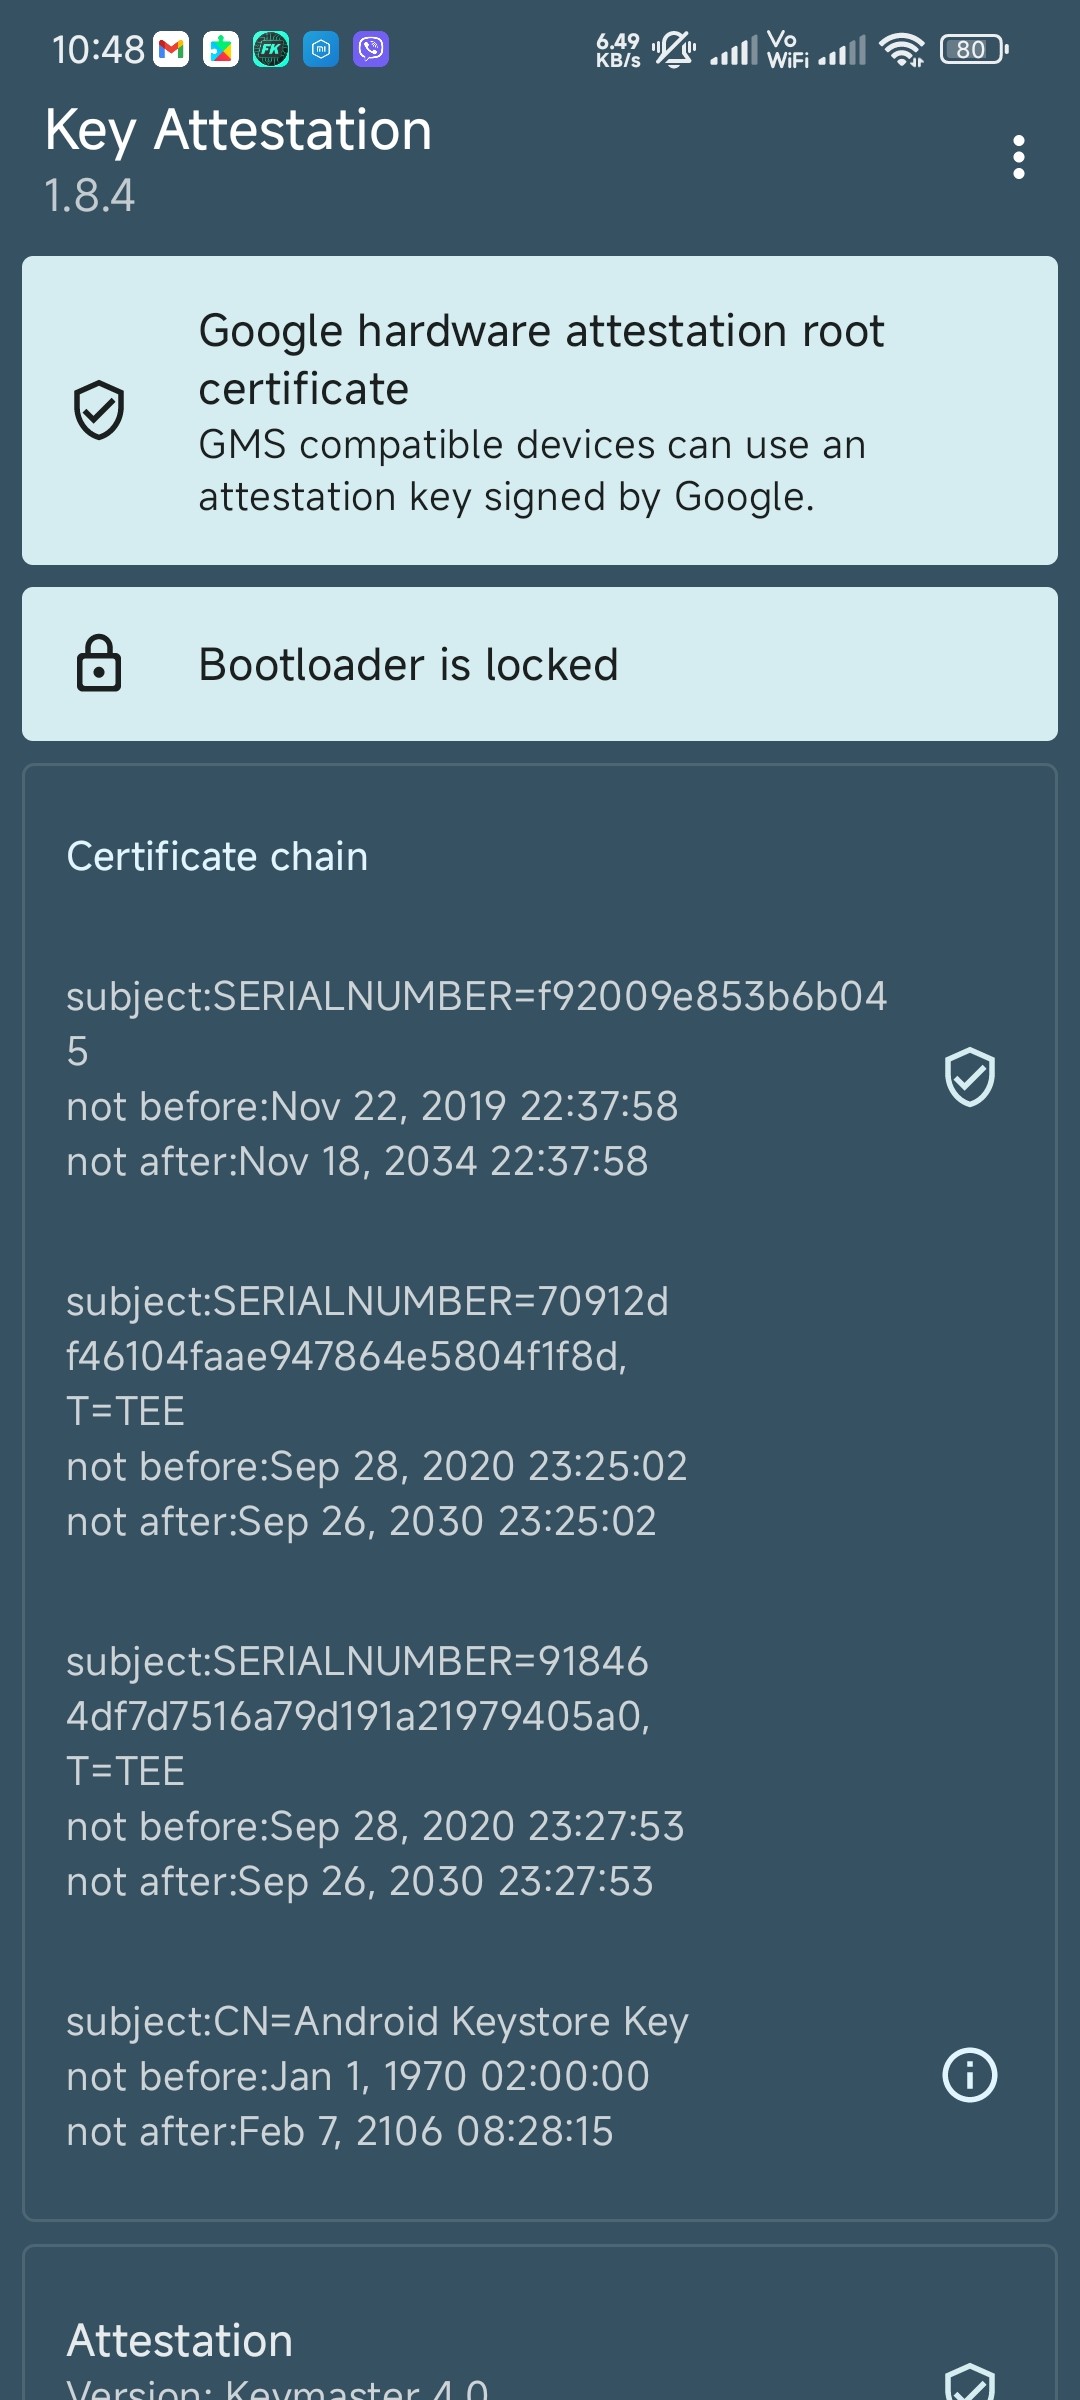
Task: Tap verified shield next to first certificate
Action: (x=969, y=1077)
